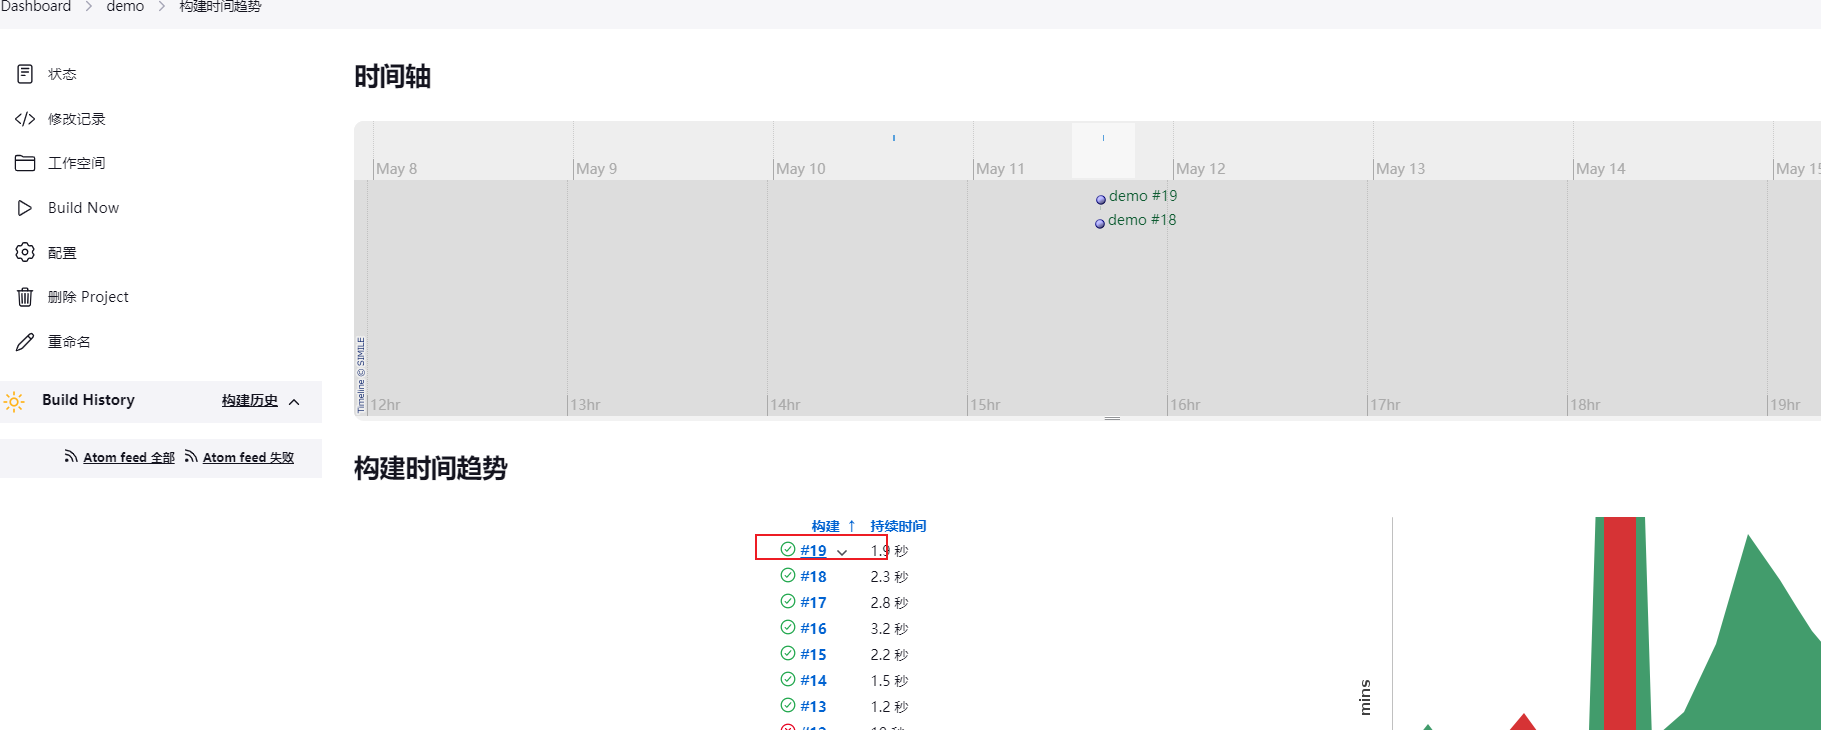The image size is (1821, 730).
Task: Click the 构建历史 trend link
Action: 249,401
